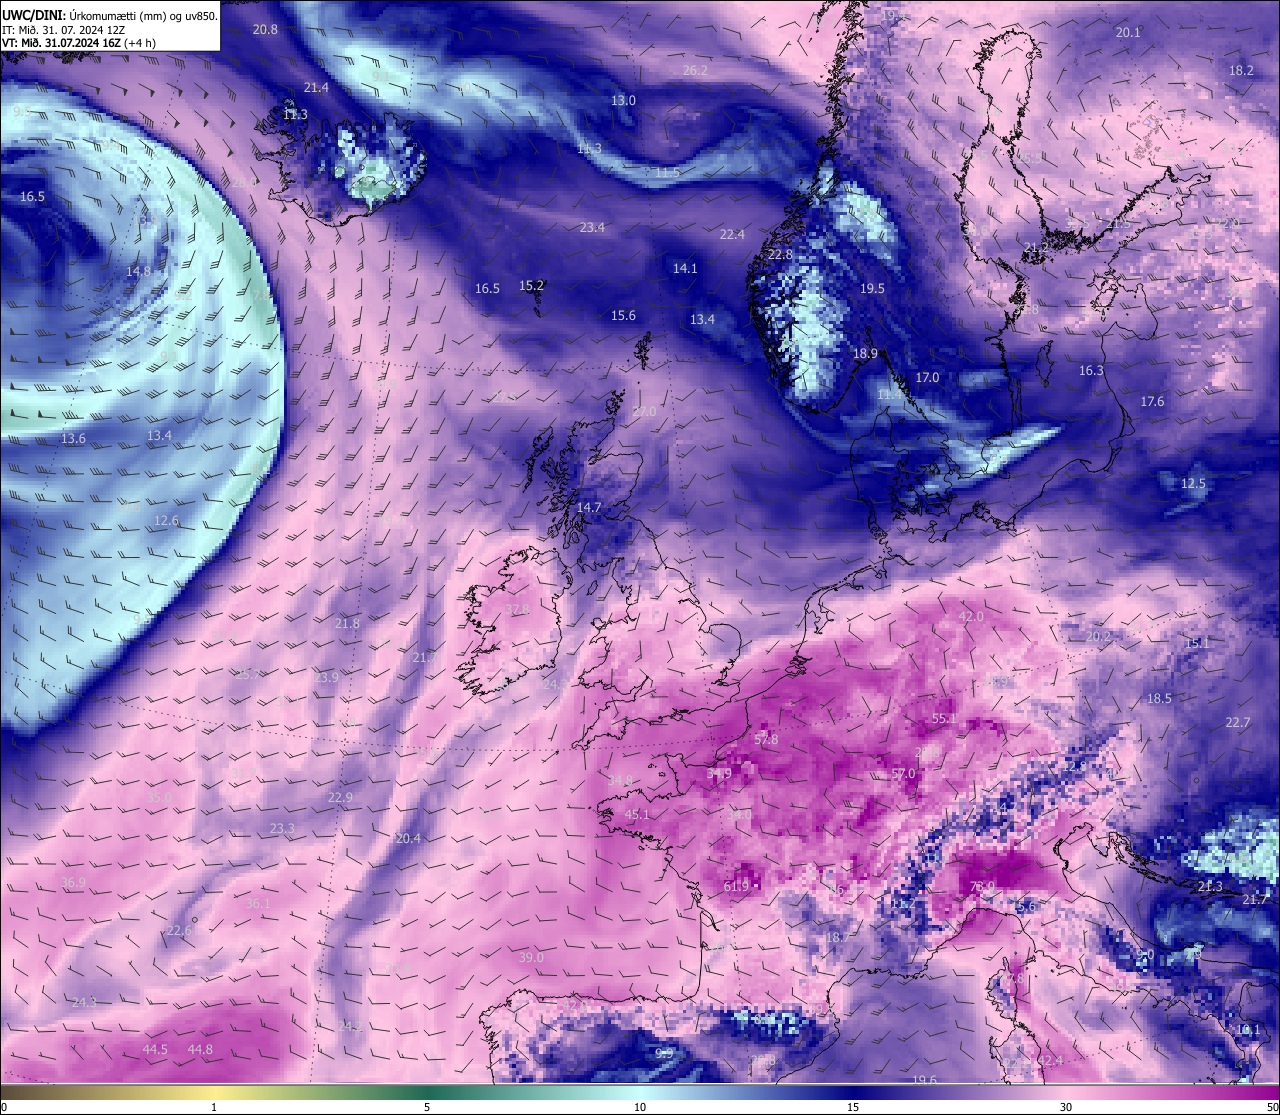Click the 'VT: Mið. 31.07.2024 16Z (+4 h)' line
The width and height of the screenshot is (1280, 1115).
[79, 43]
